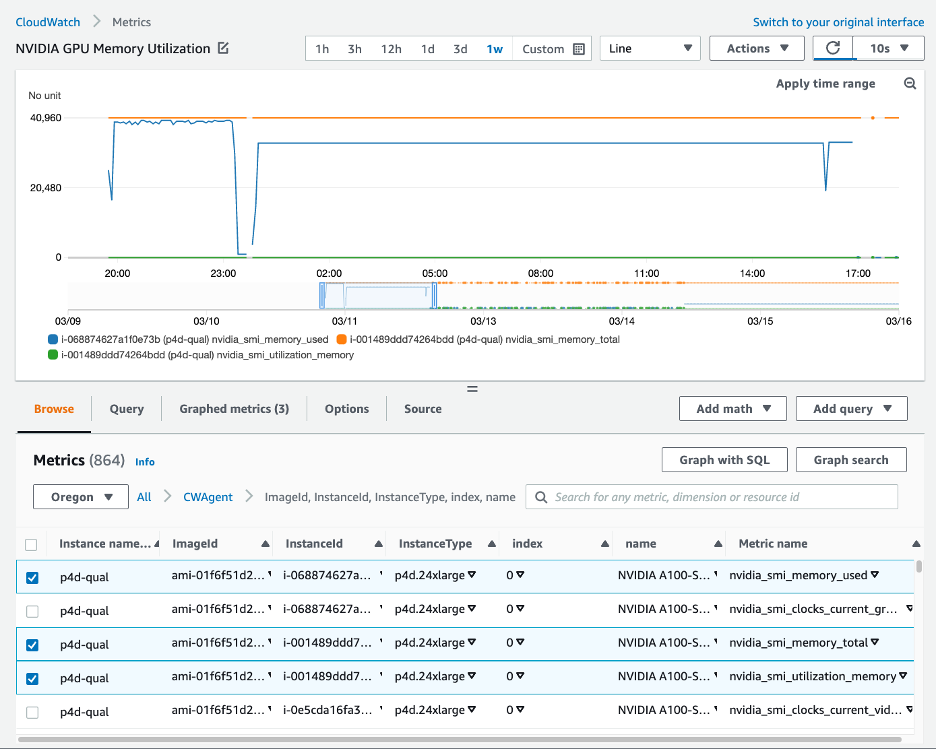The image size is (936, 750).
Task: Open the calendar icon beside Custom
Action: coord(580,47)
